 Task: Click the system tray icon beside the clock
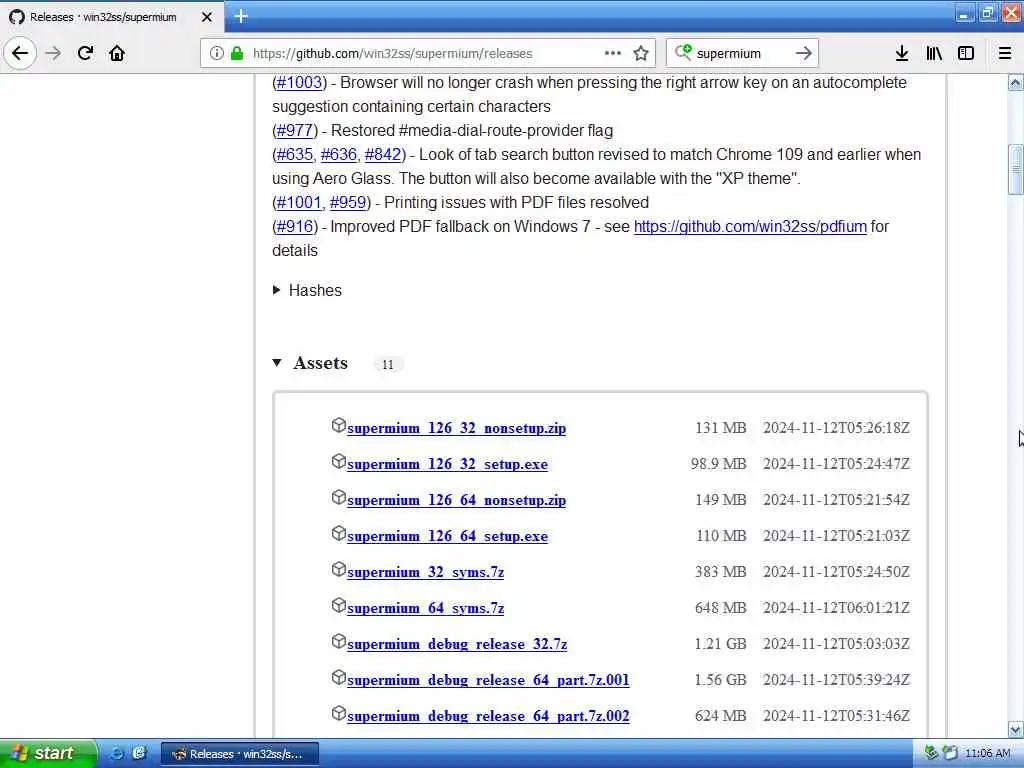coord(950,753)
